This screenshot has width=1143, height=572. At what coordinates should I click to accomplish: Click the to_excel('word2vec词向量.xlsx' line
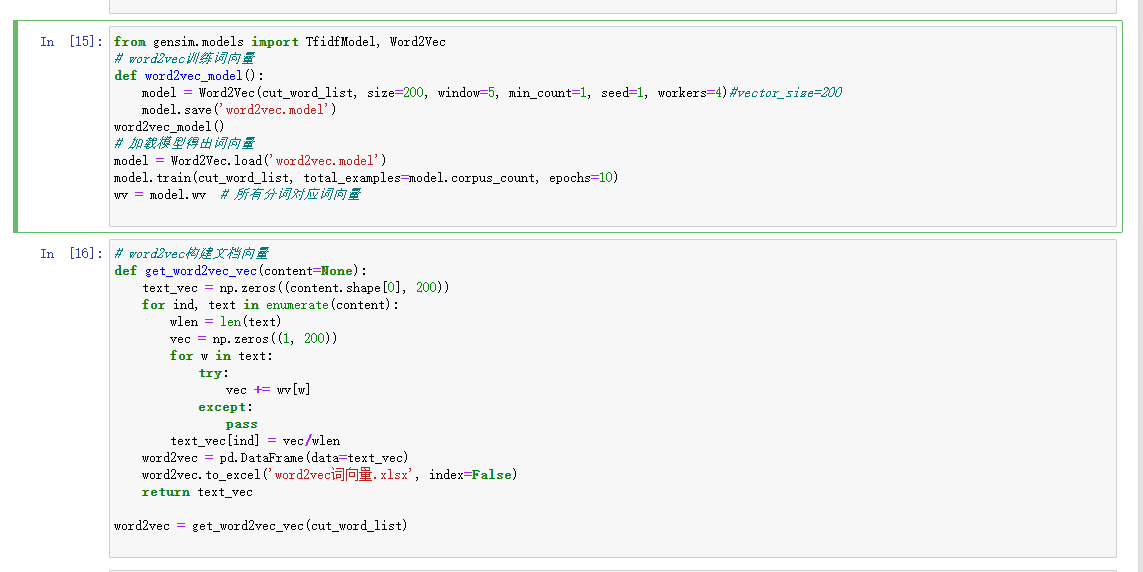329,474
